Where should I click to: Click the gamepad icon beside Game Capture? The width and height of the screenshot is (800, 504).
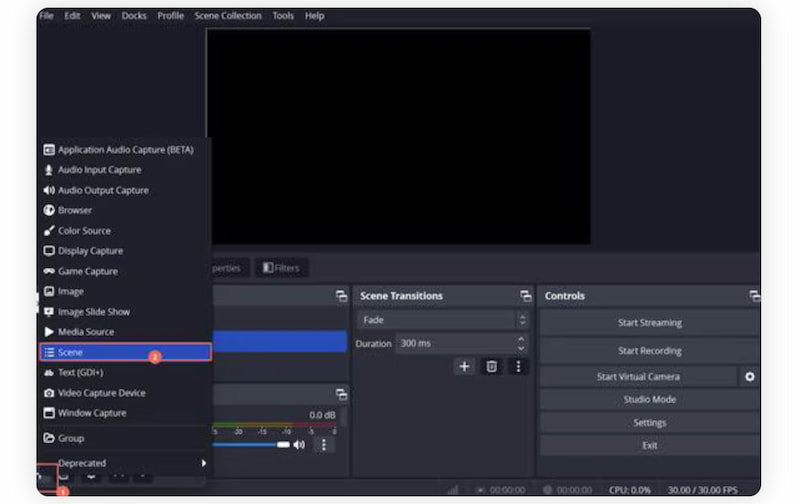click(x=49, y=271)
